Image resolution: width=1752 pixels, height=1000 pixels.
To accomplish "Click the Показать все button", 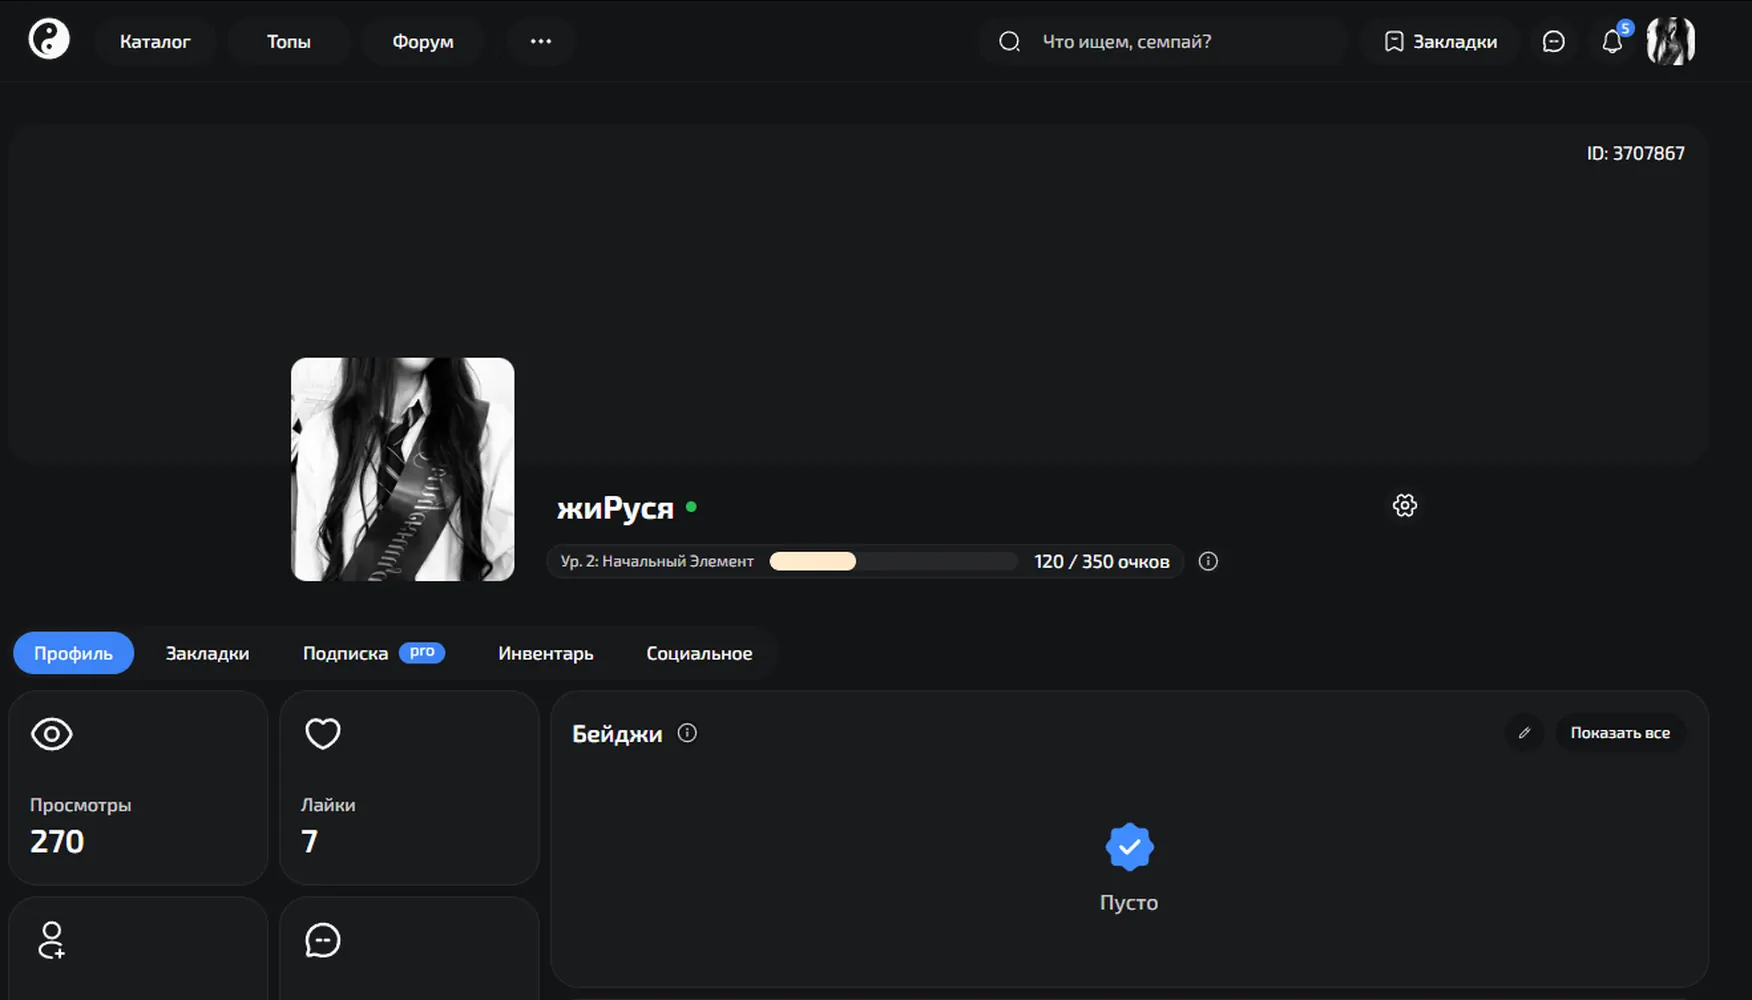I will (1620, 733).
